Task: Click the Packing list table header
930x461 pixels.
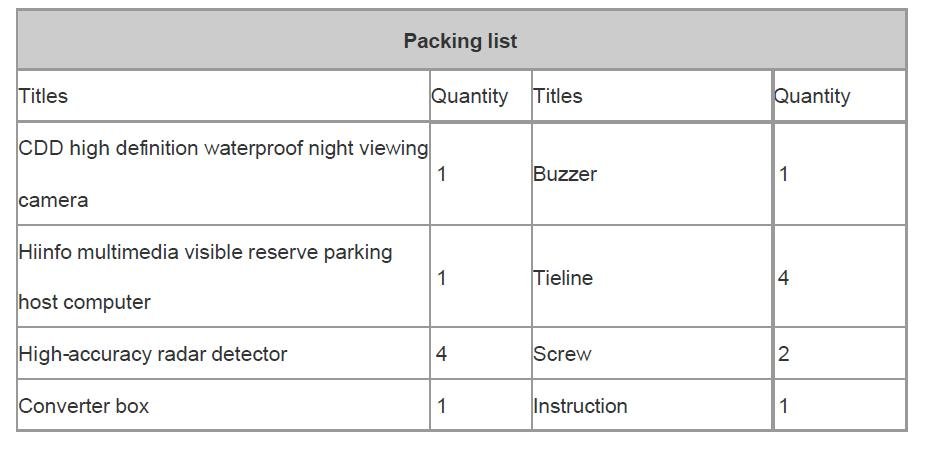Action: 461,41
